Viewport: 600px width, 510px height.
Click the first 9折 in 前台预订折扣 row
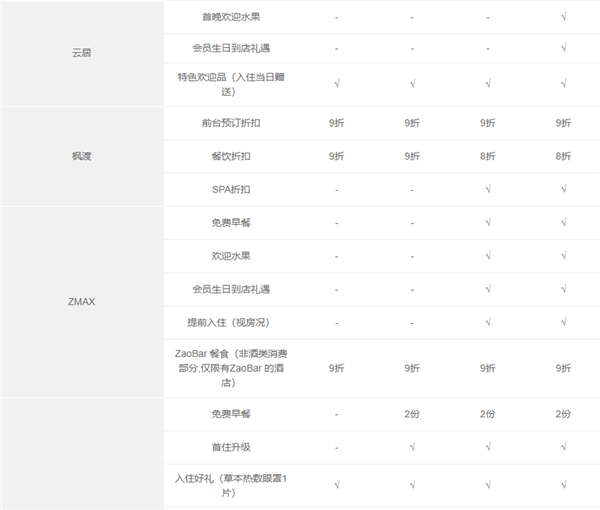pyautogui.click(x=337, y=123)
